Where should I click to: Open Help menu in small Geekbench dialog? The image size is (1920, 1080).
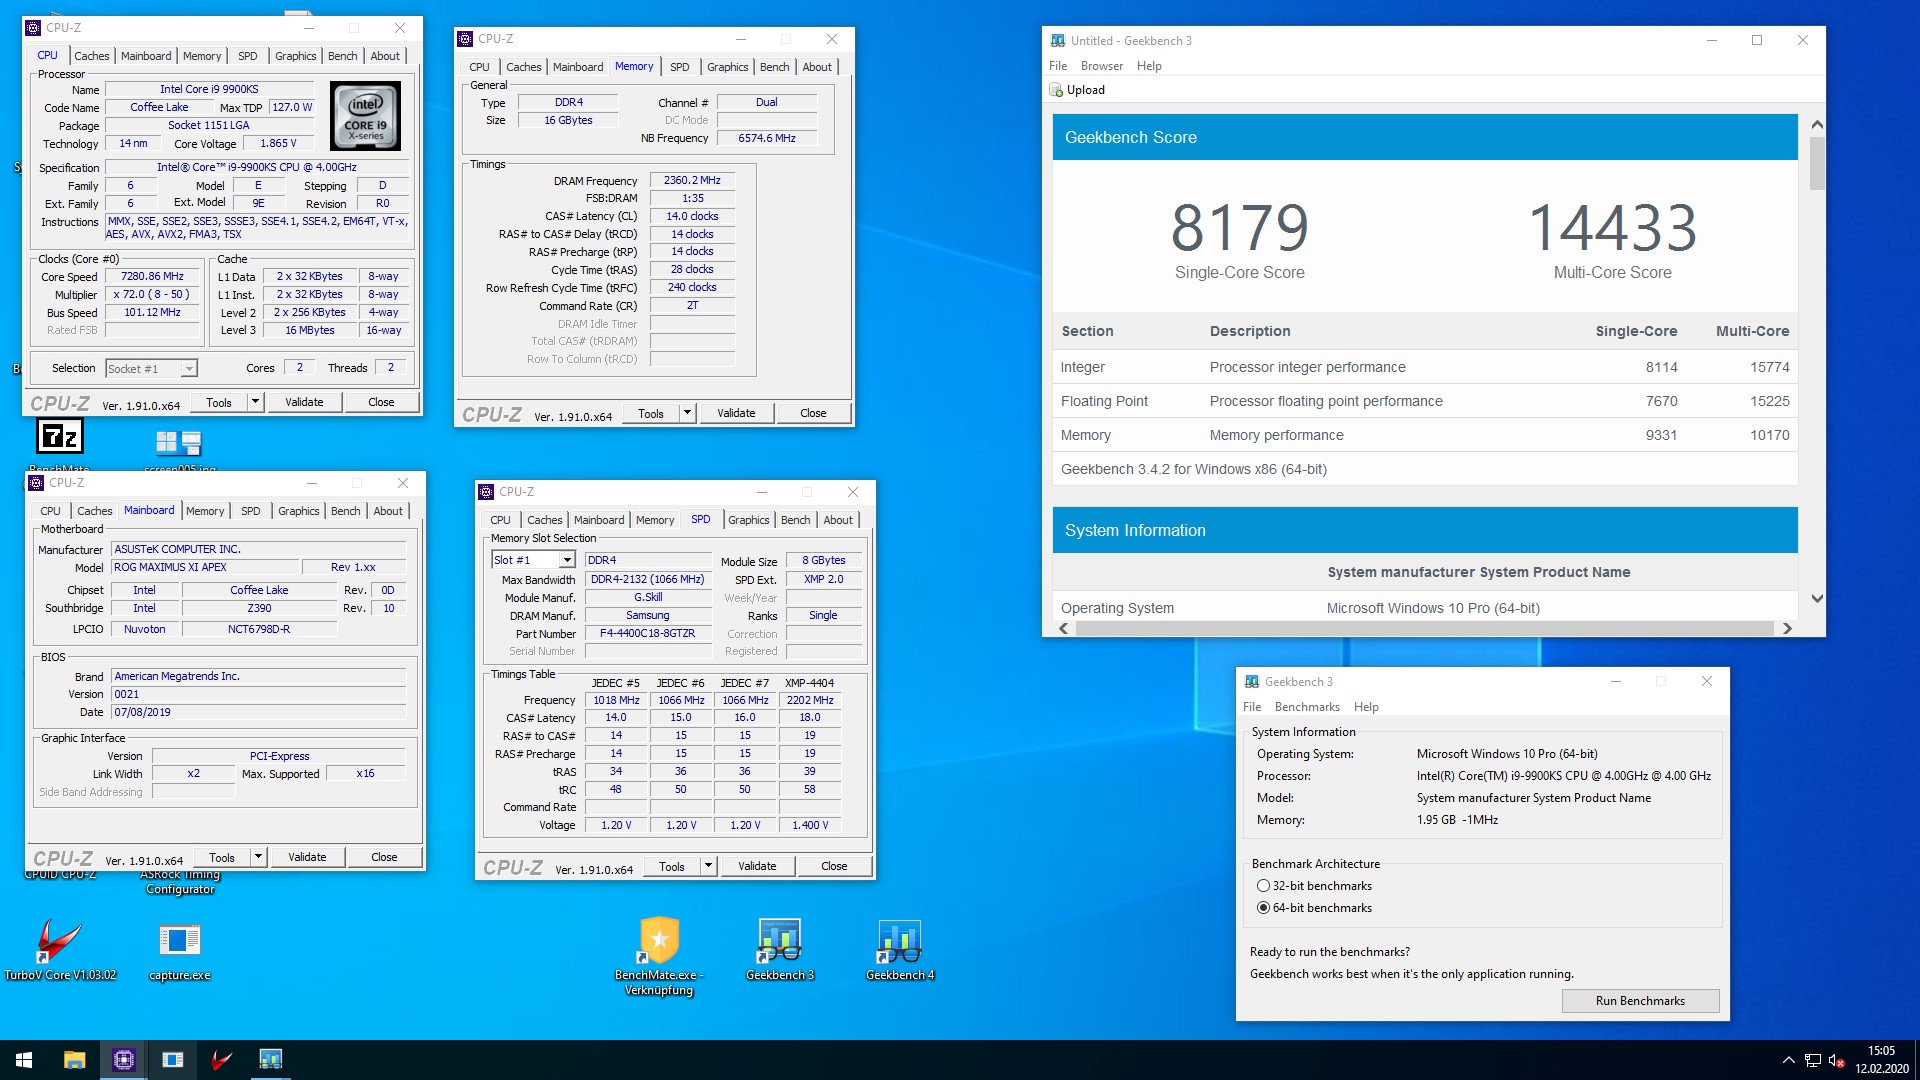pyautogui.click(x=1366, y=707)
